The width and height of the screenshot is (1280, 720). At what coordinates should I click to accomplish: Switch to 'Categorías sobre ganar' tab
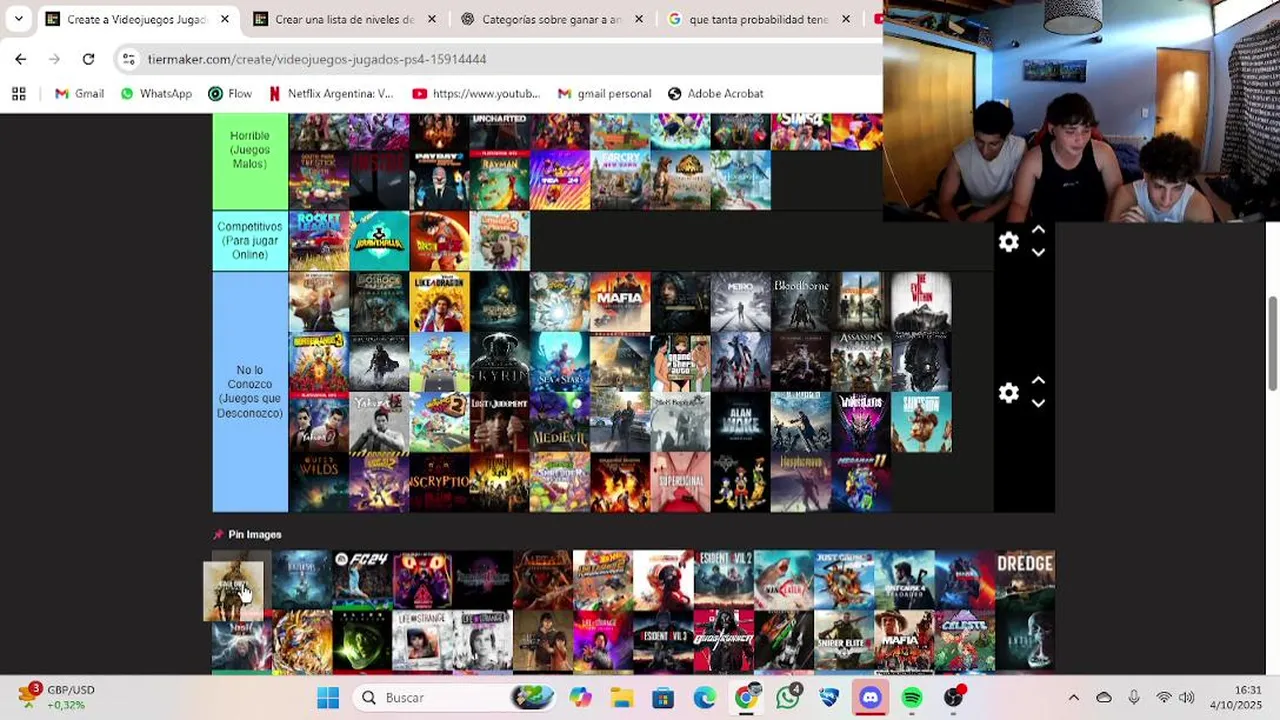552,19
